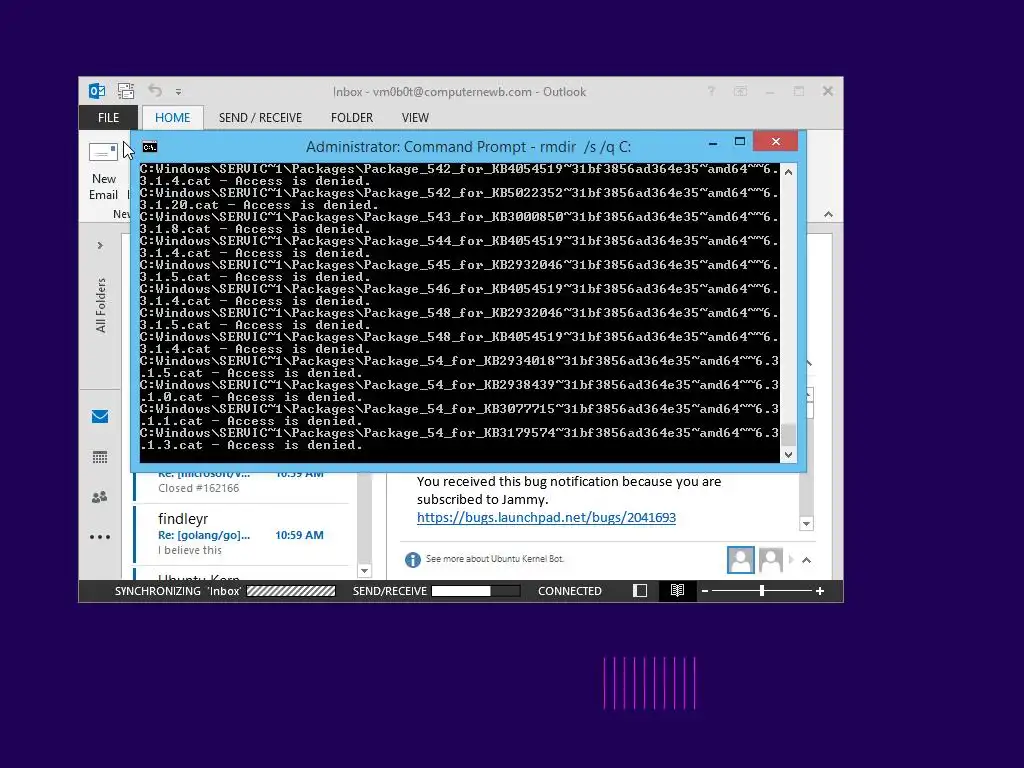Open the findleyr golang email
Viewport: 1024px width, 768px height.
click(x=242, y=534)
